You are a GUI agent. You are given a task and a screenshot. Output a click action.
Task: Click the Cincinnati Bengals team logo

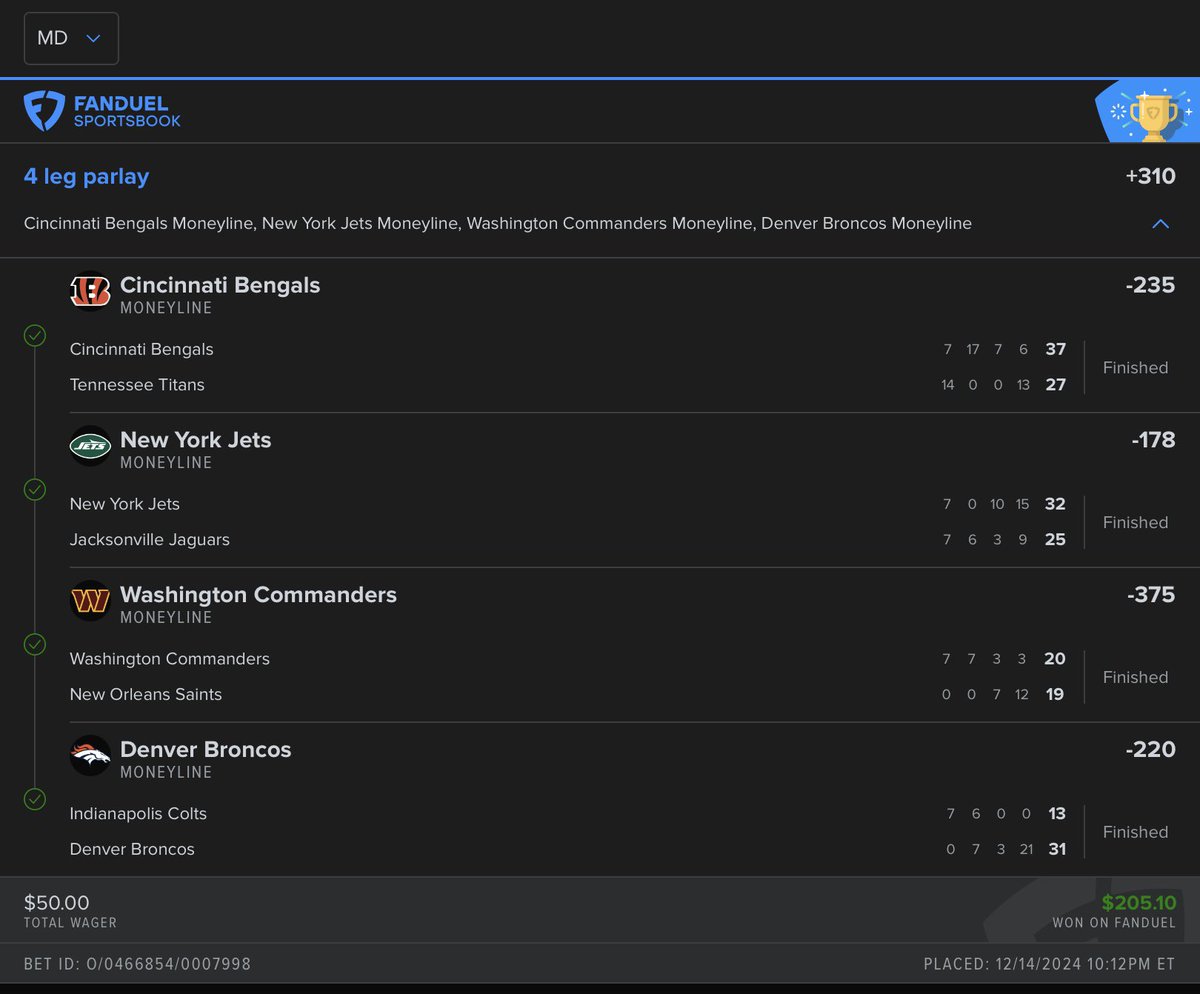tap(90, 291)
